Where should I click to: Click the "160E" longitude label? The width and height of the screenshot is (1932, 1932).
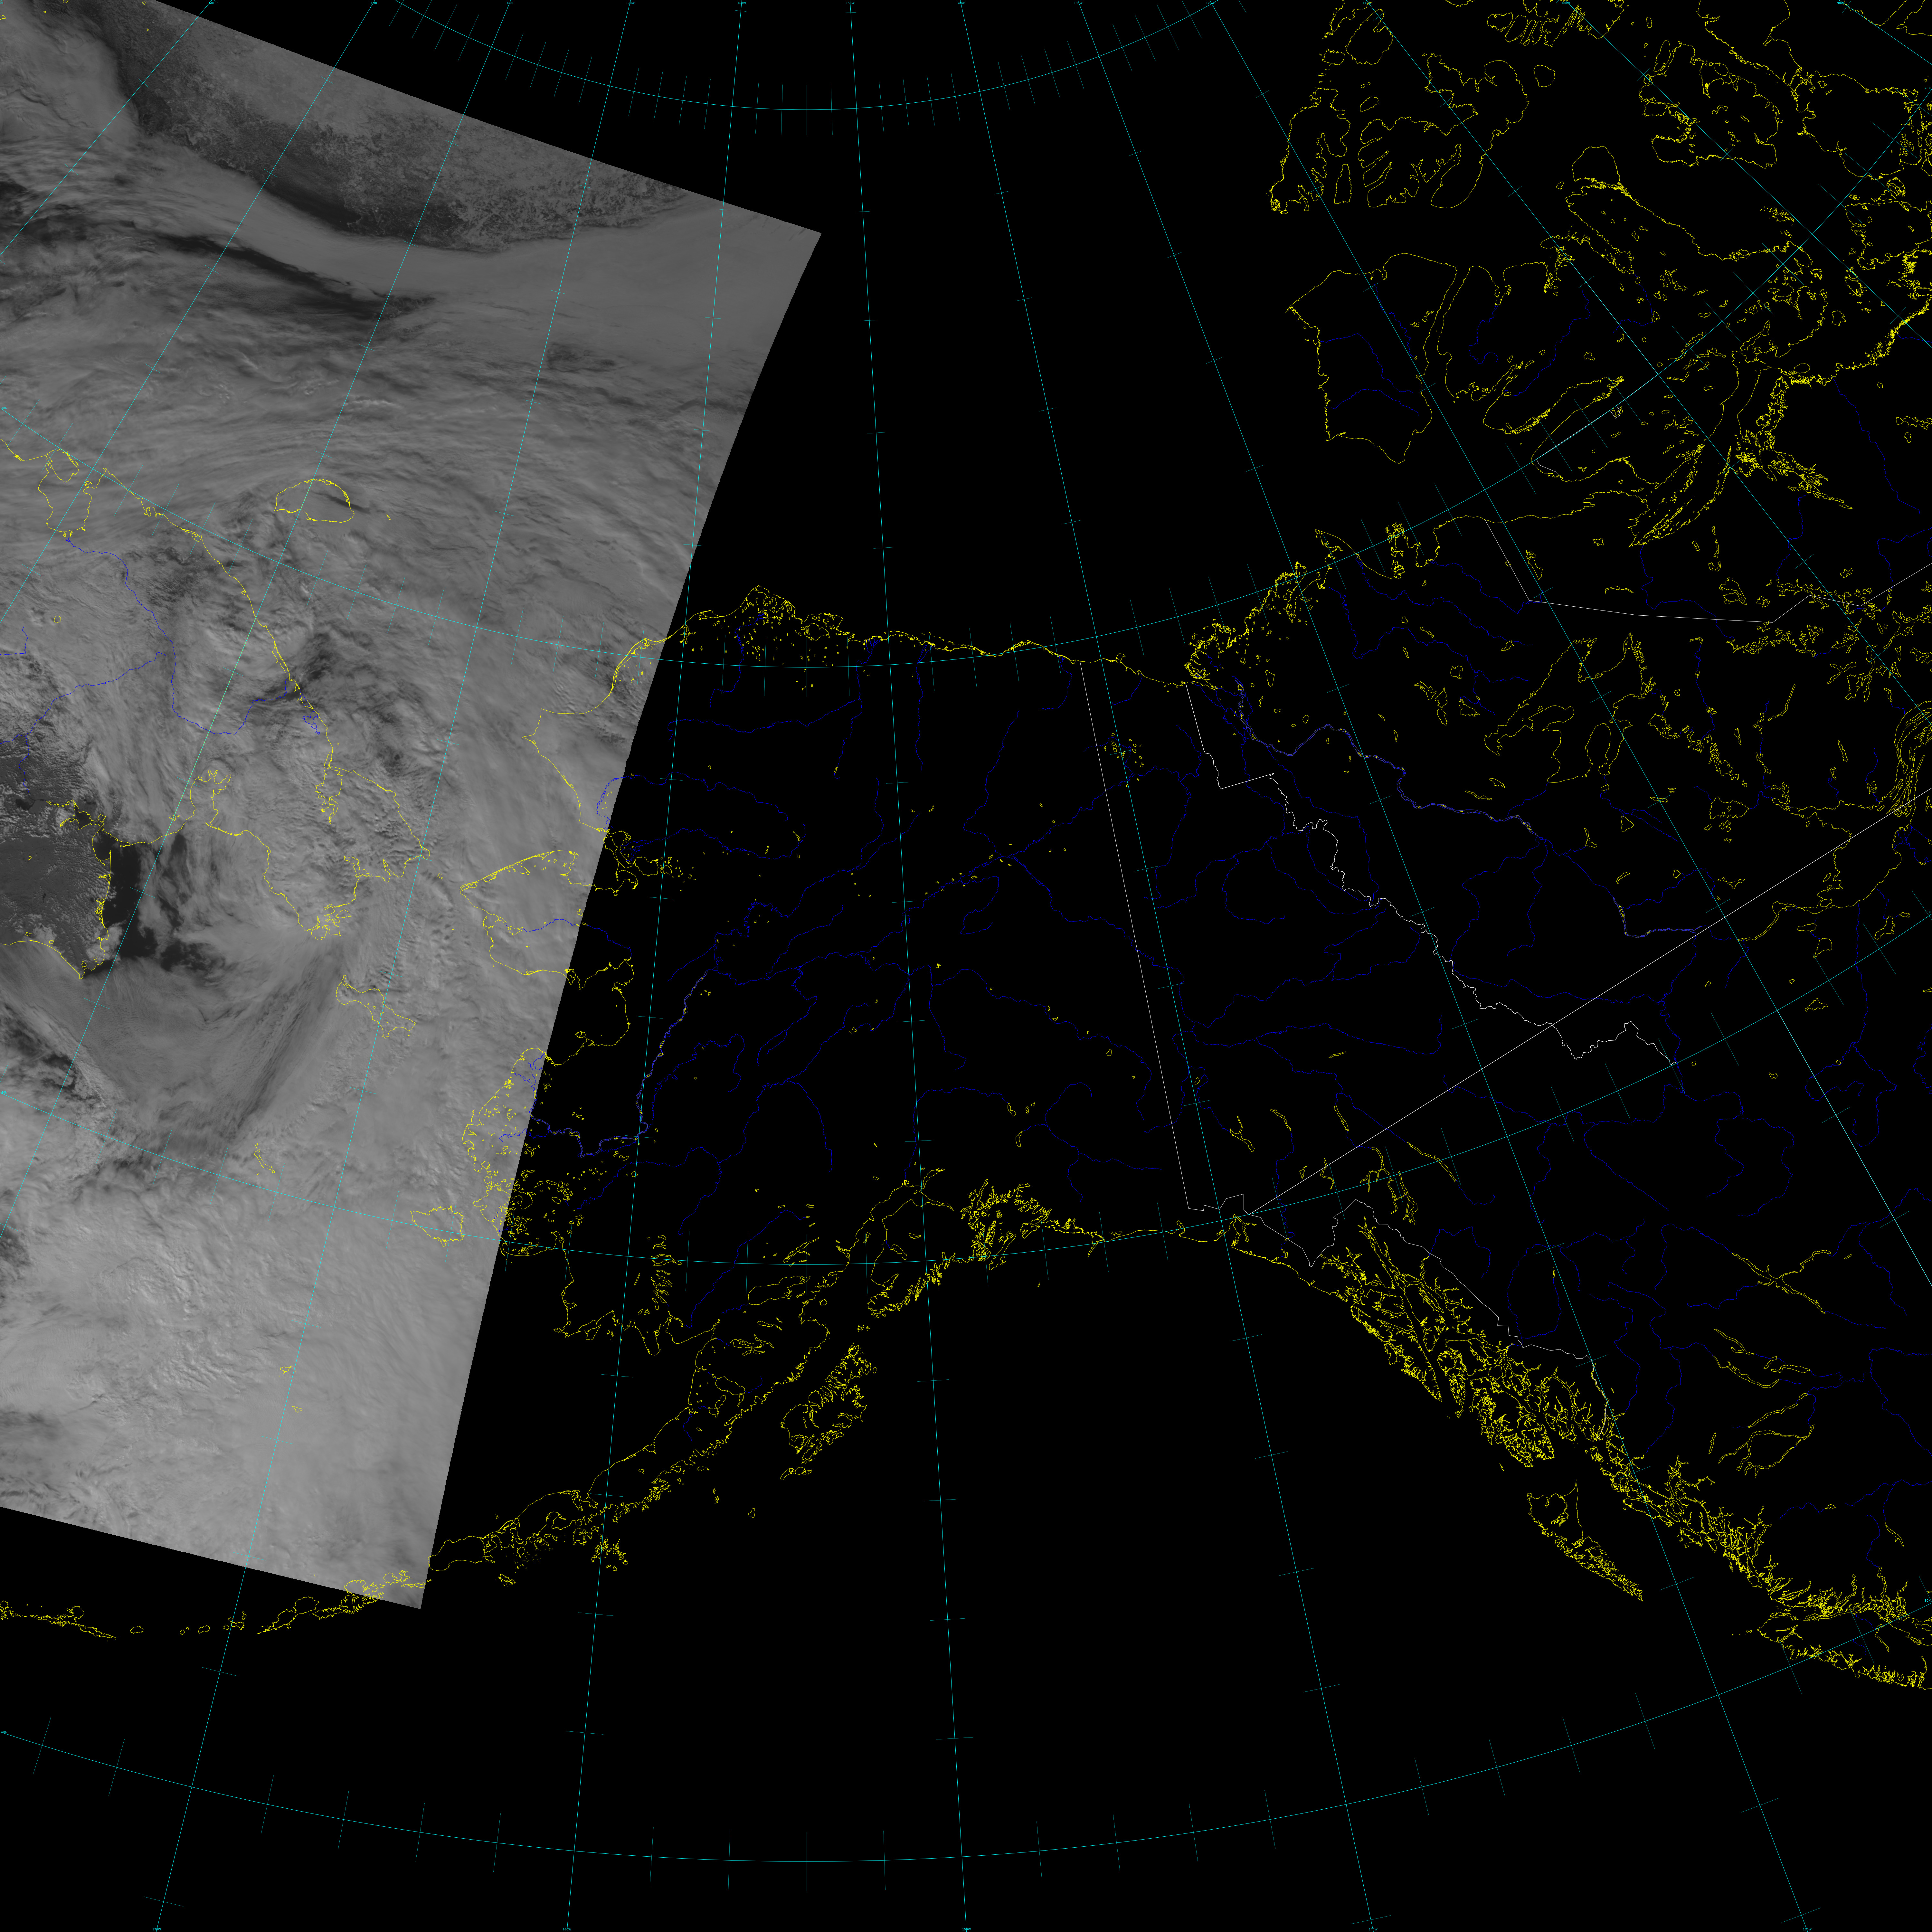coord(211,3)
